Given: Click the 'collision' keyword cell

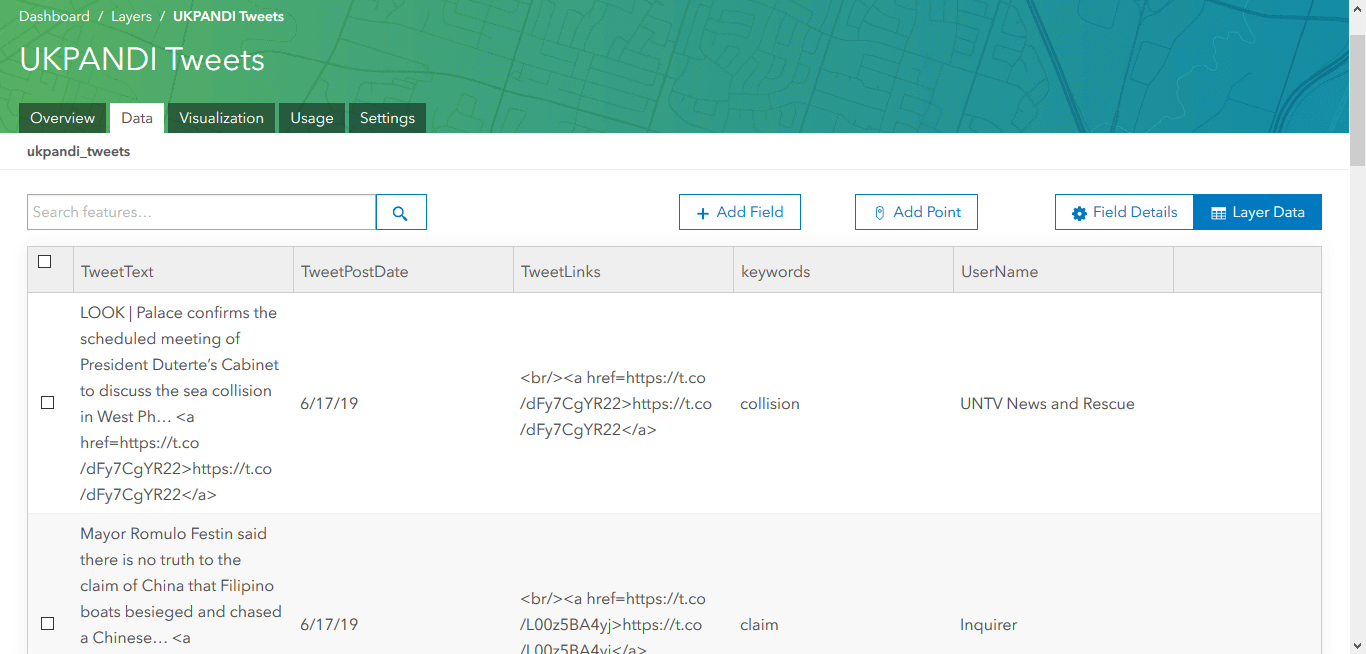Looking at the screenshot, I should coord(770,404).
